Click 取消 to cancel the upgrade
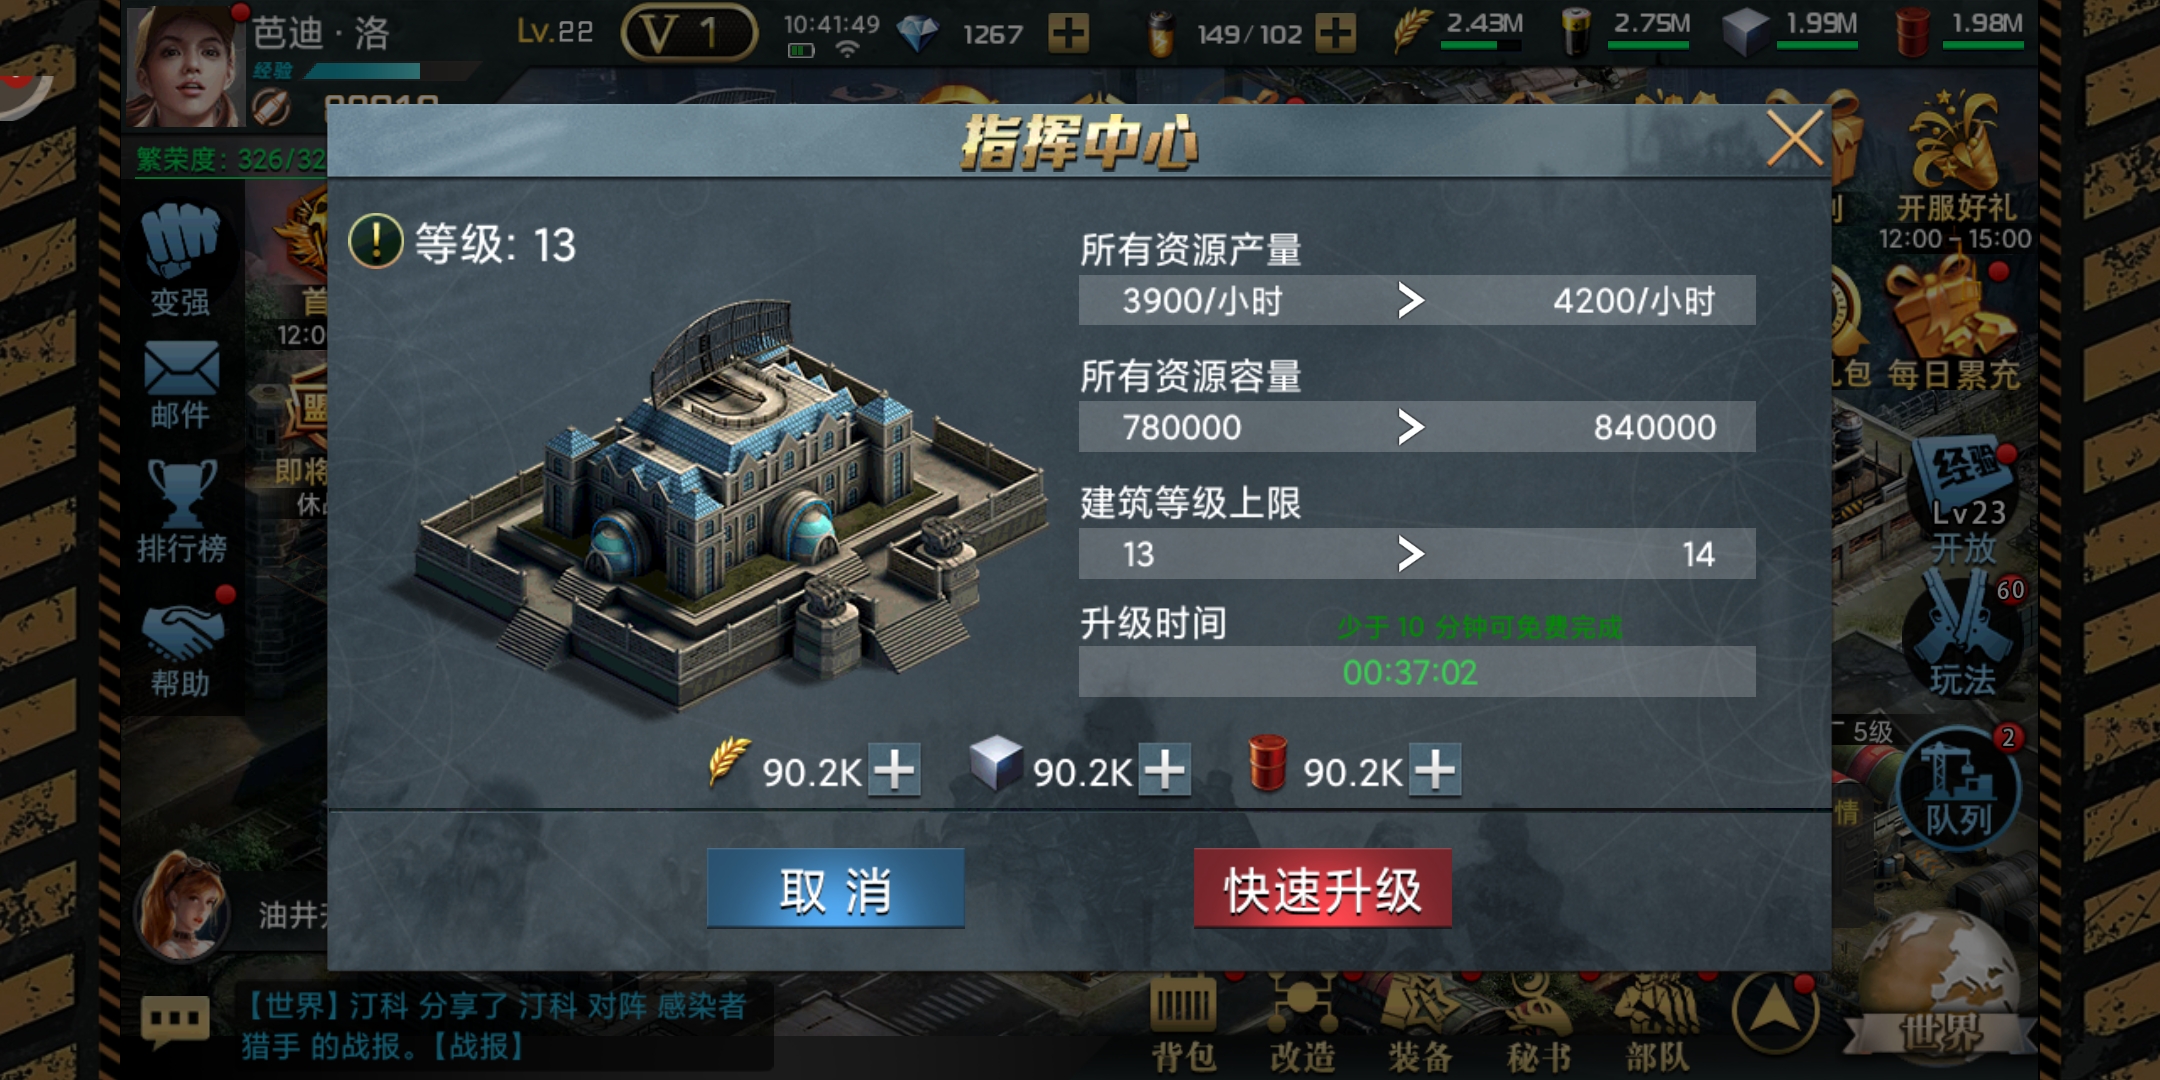2160x1080 pixels. 835,888
